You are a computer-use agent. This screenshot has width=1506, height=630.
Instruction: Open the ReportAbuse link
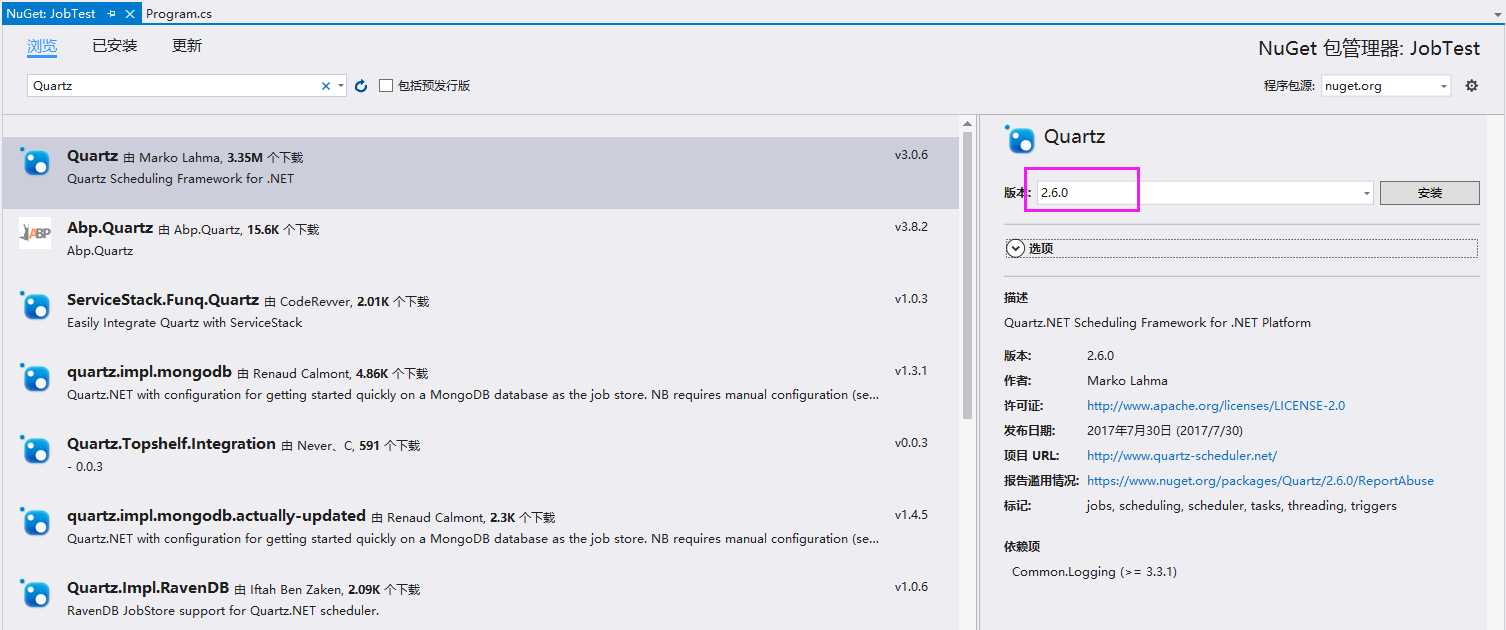[x=1260, y=481]
